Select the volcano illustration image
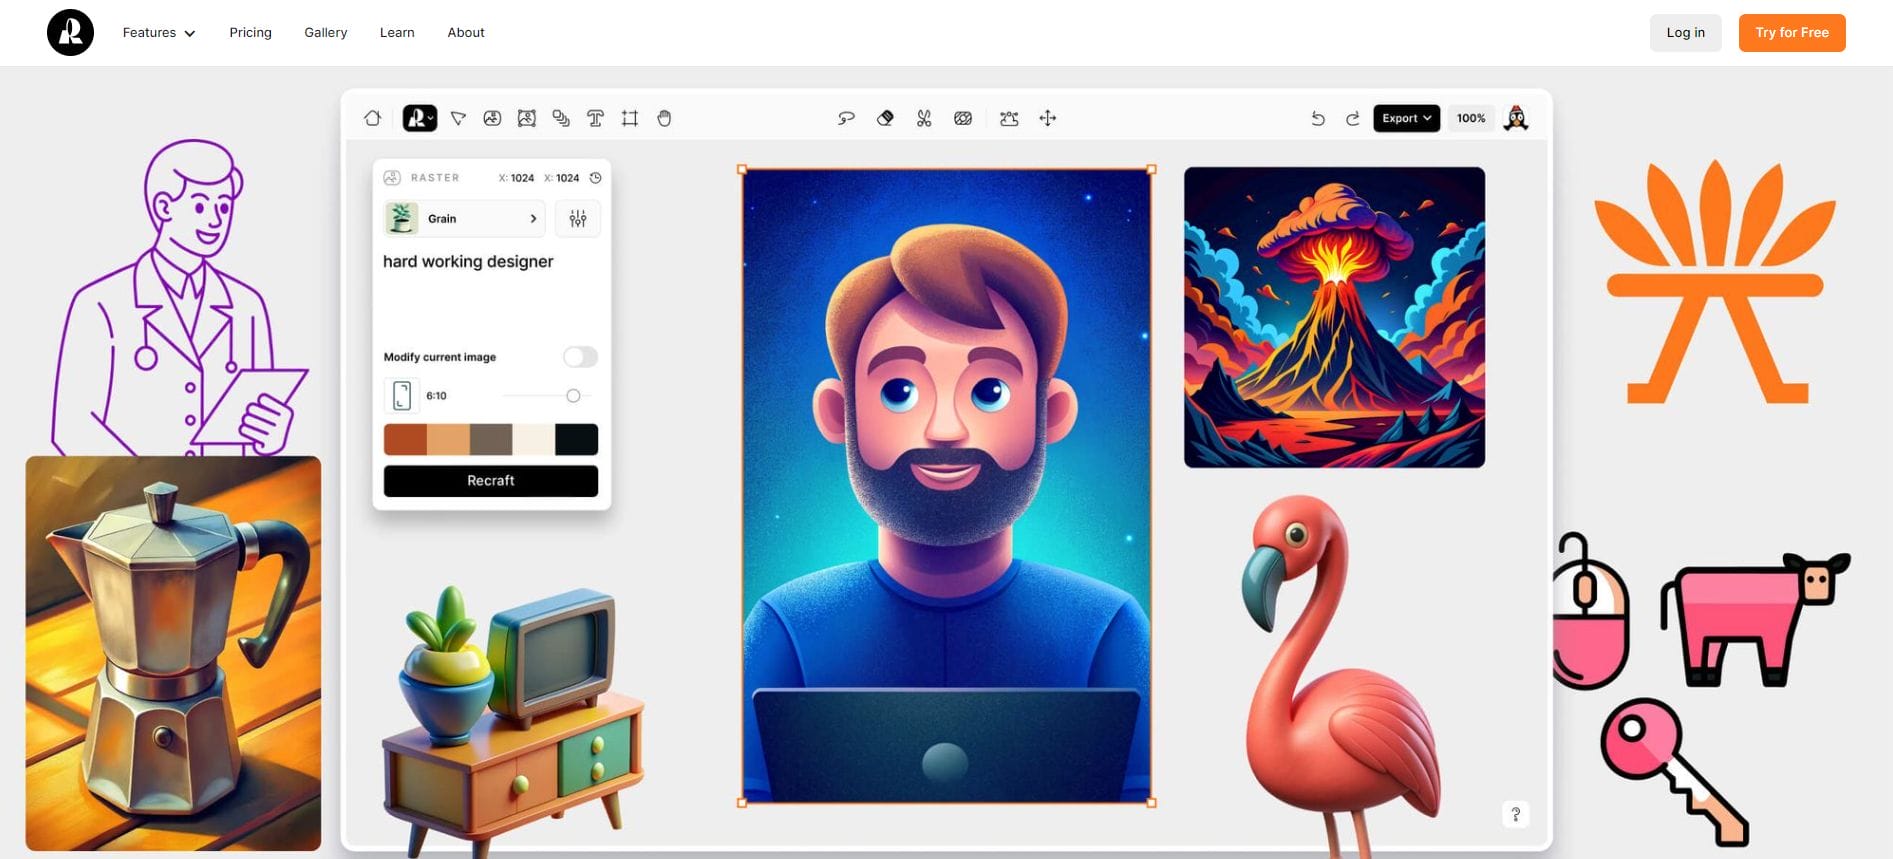Image resolution: width=1893 pixels, height=859 pixels. point(1334,317)
